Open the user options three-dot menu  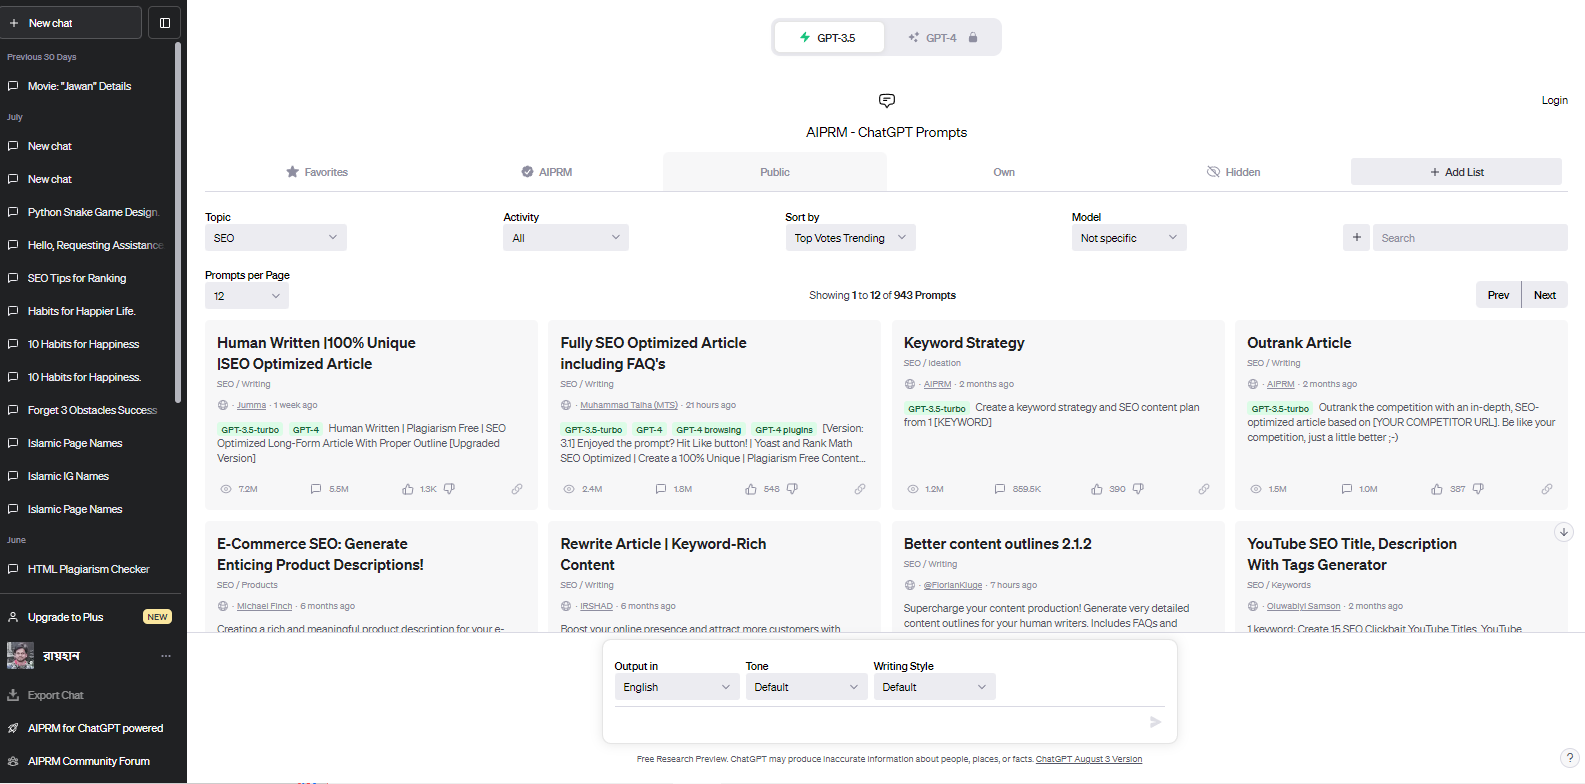coord(166,656)
